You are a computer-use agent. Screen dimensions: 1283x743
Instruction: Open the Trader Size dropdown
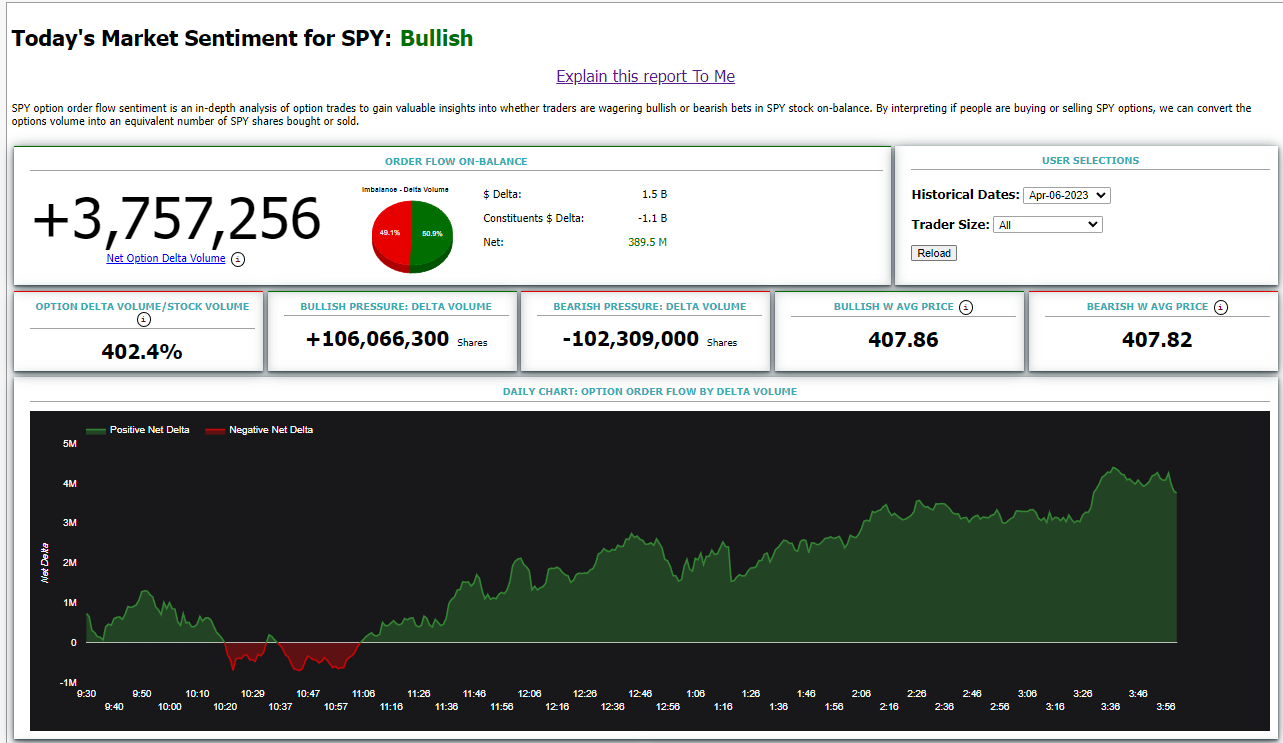click(1048, 225)
